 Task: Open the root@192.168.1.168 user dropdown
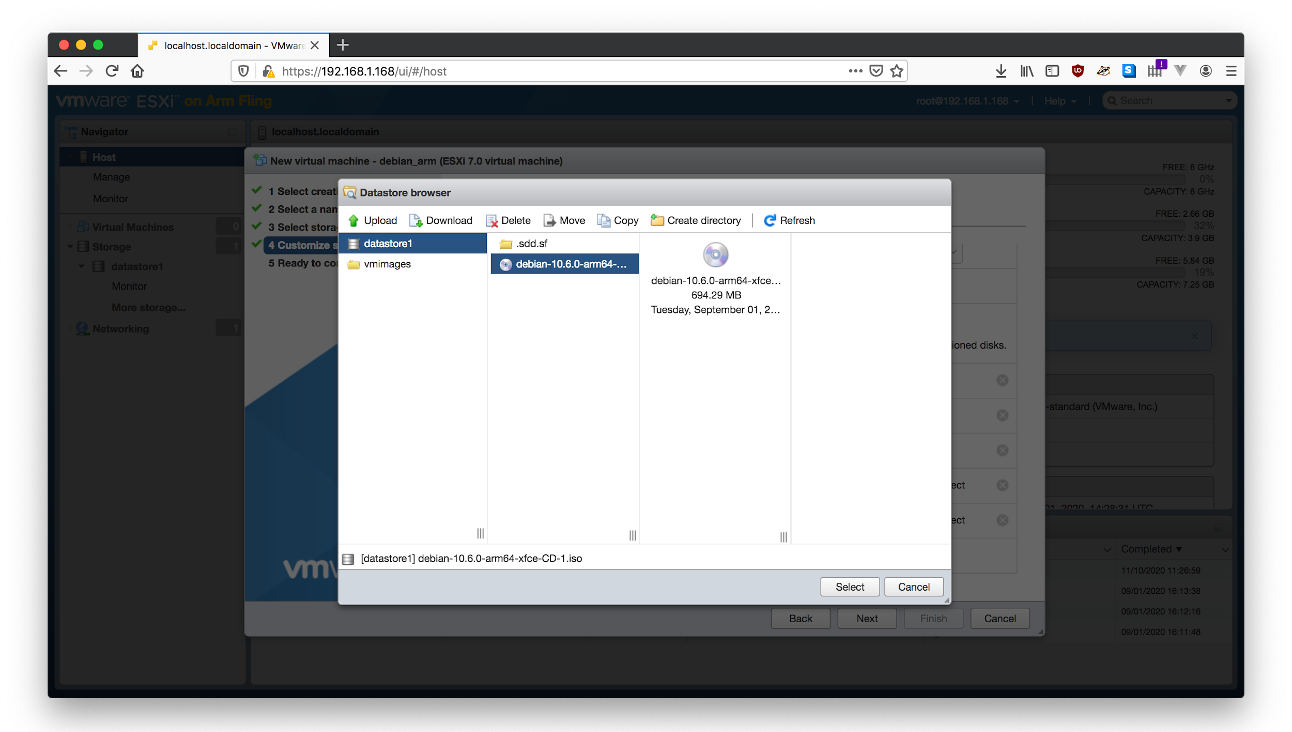[968, 101]
